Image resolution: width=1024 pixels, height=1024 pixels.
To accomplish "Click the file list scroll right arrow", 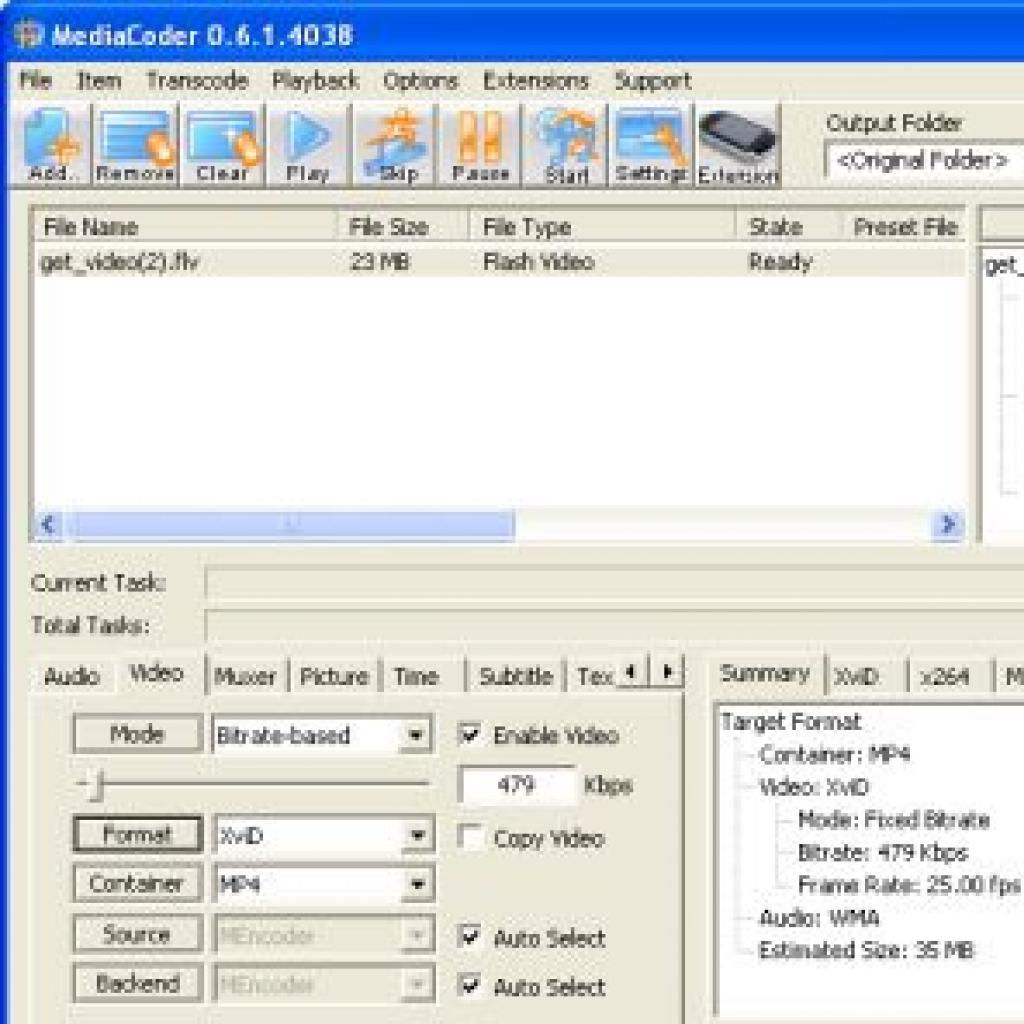I will [x=948, y=524].
